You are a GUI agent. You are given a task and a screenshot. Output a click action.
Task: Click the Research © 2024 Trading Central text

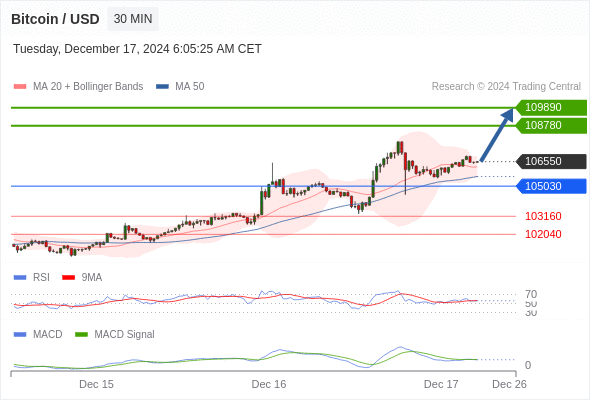coord(506,87)
